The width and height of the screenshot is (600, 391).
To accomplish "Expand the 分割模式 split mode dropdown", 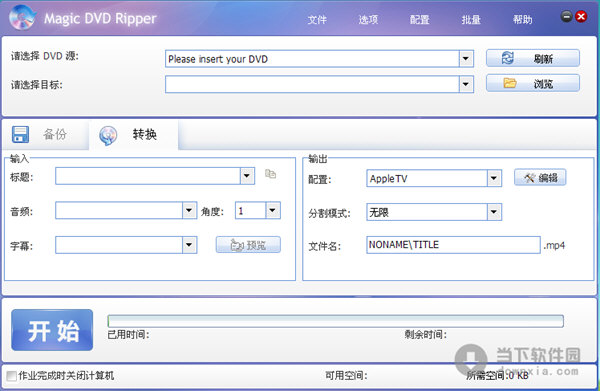I will tap(494, 212).
